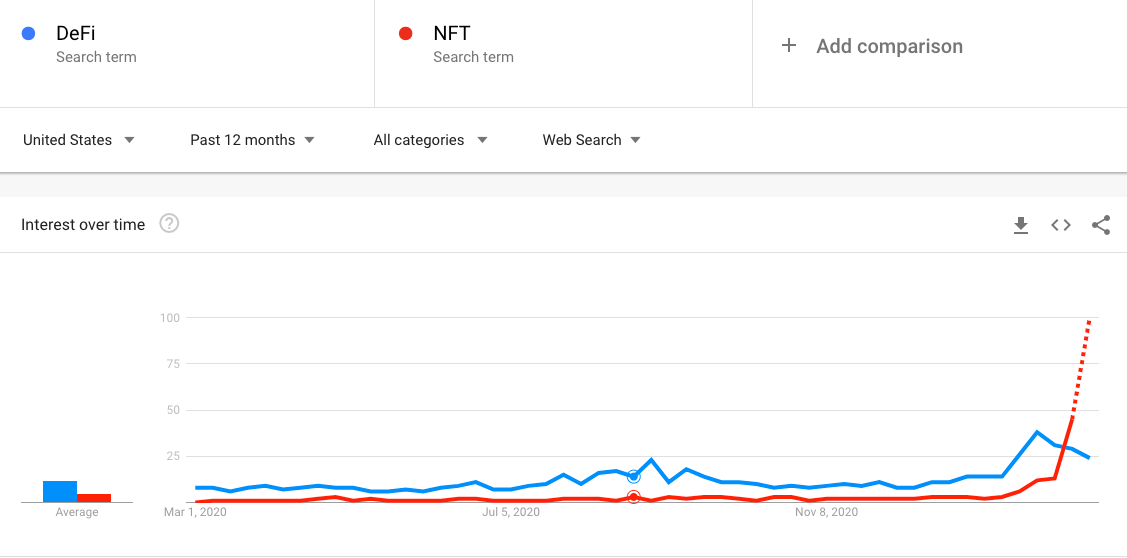This screenshot has width=1127, height=558.
Task: Click the peak of the dotted NFT line
Action: [1090, 321]
